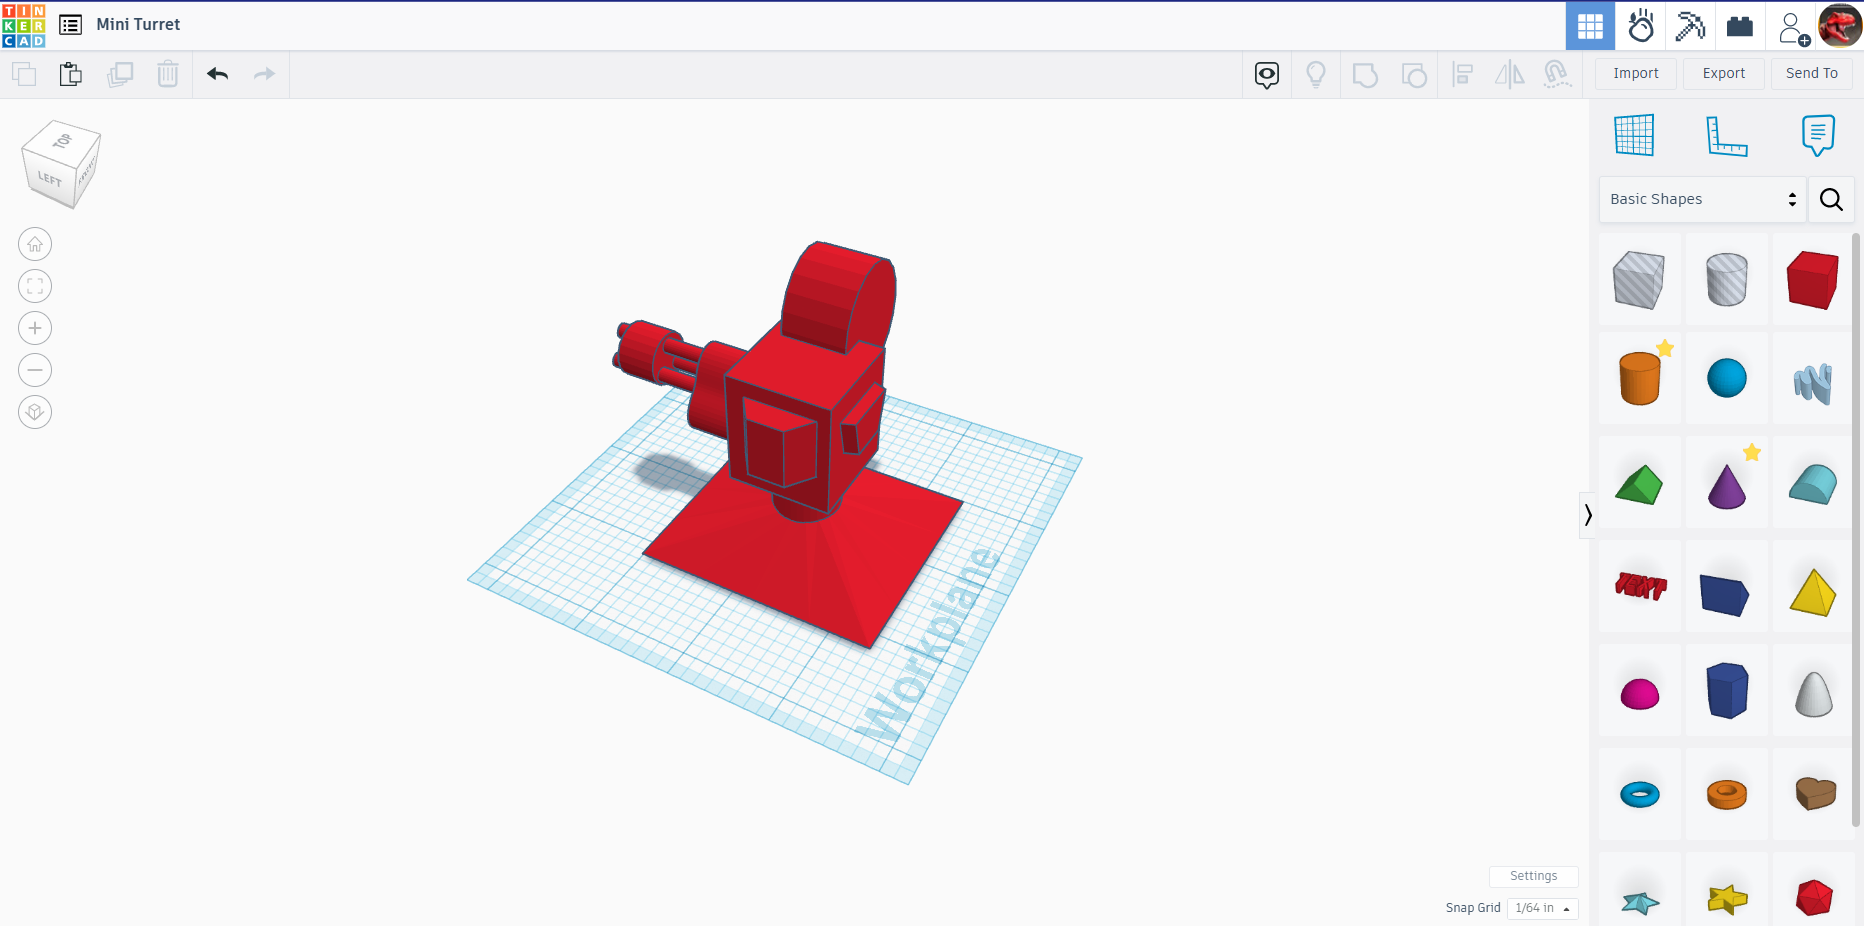Click the Export button

pyautogui.click(x=1722, y=73)
